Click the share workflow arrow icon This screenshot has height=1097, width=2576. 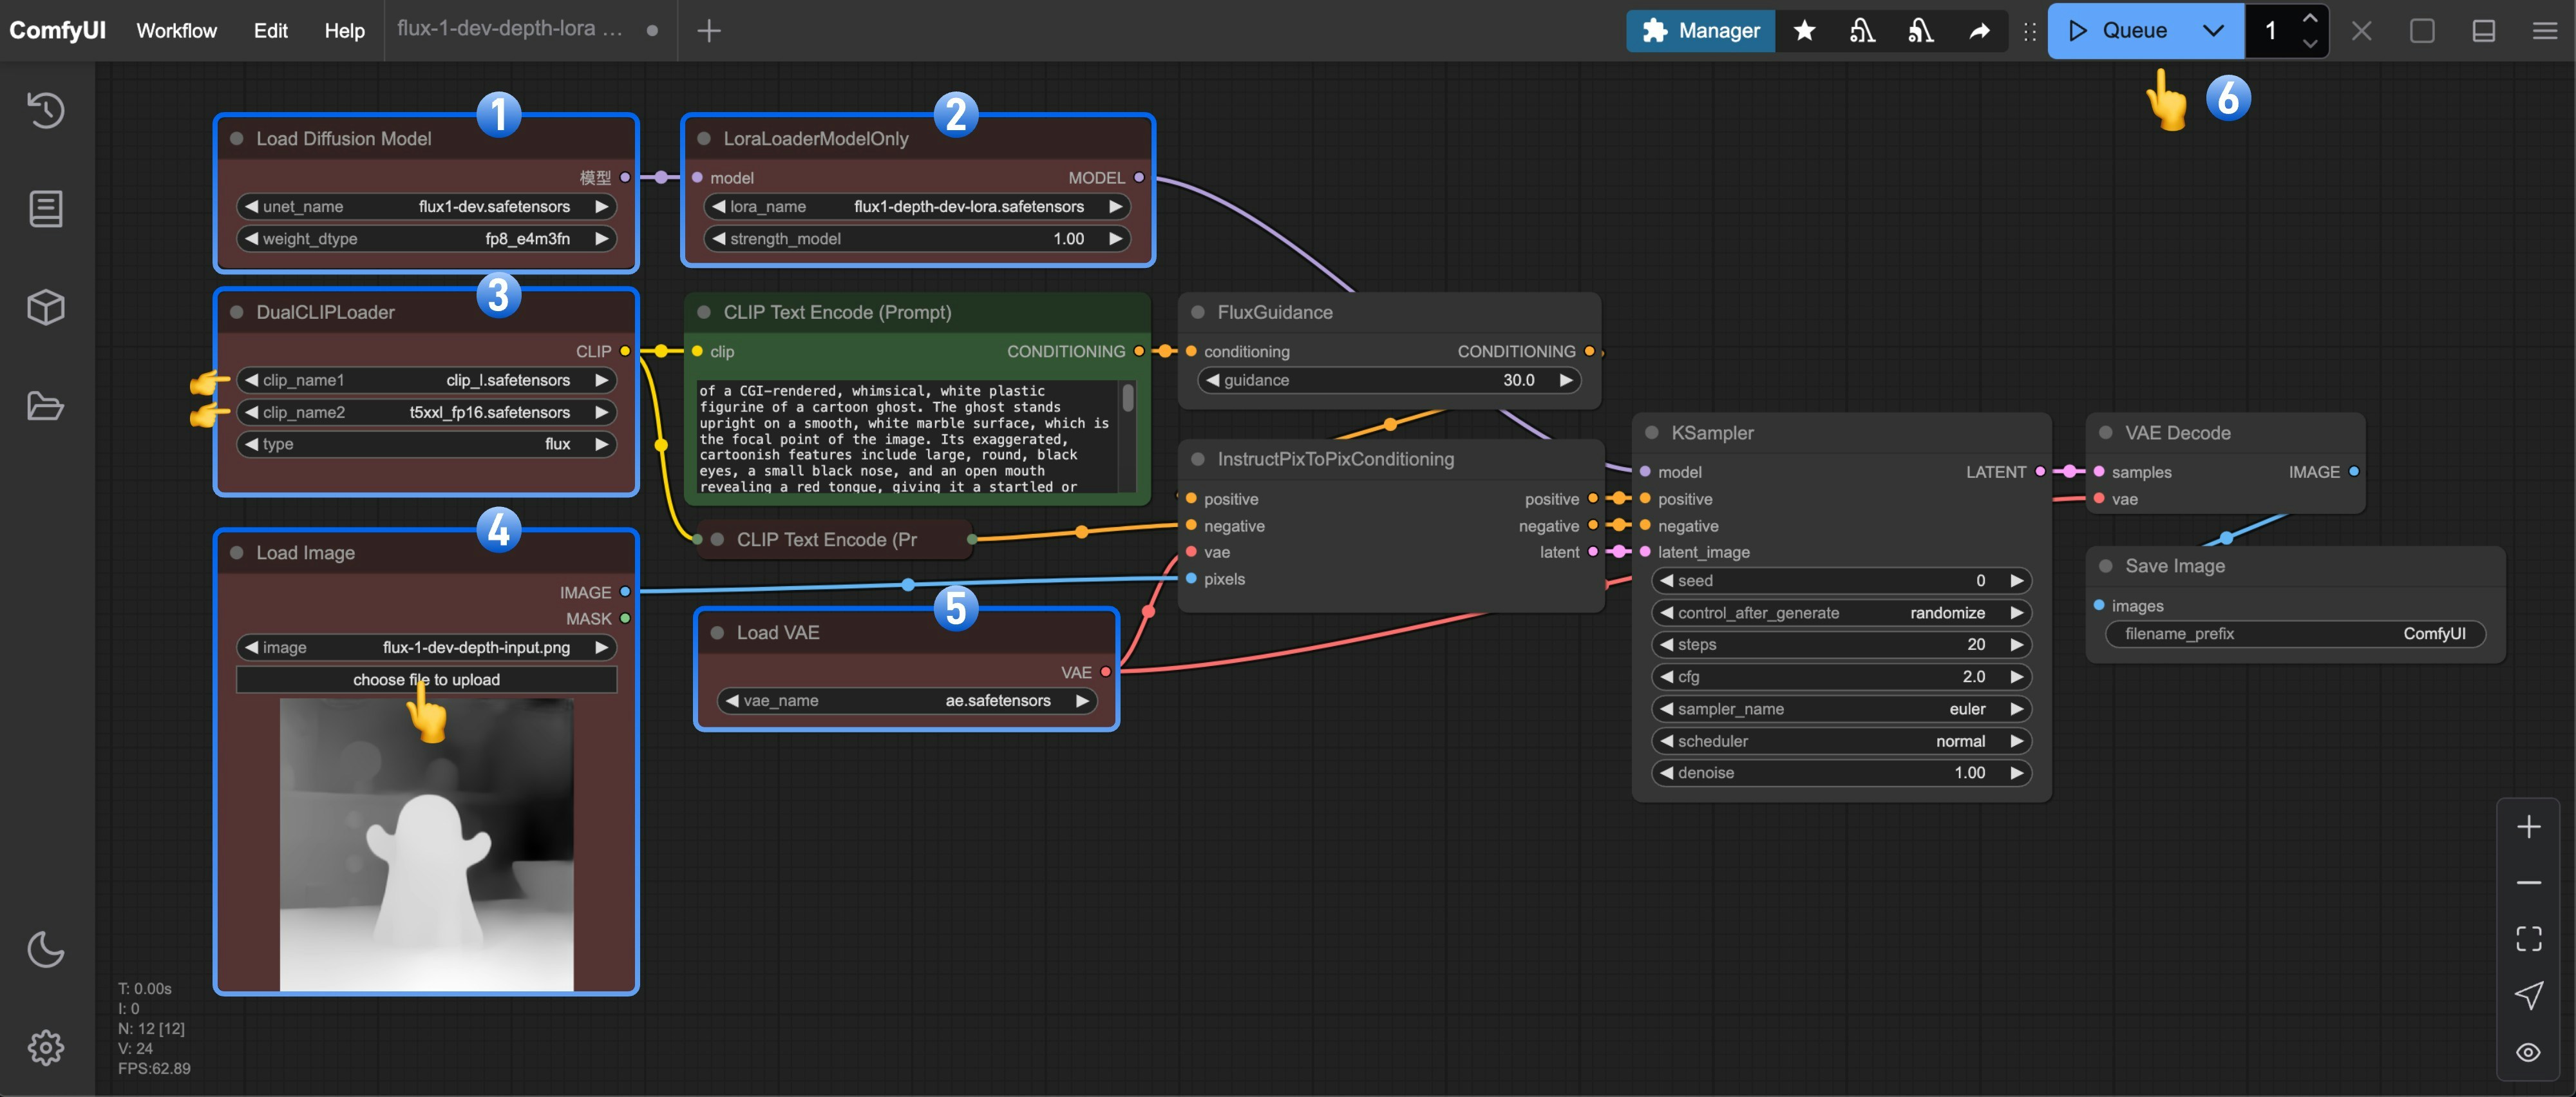click(x=1980, y=31)
